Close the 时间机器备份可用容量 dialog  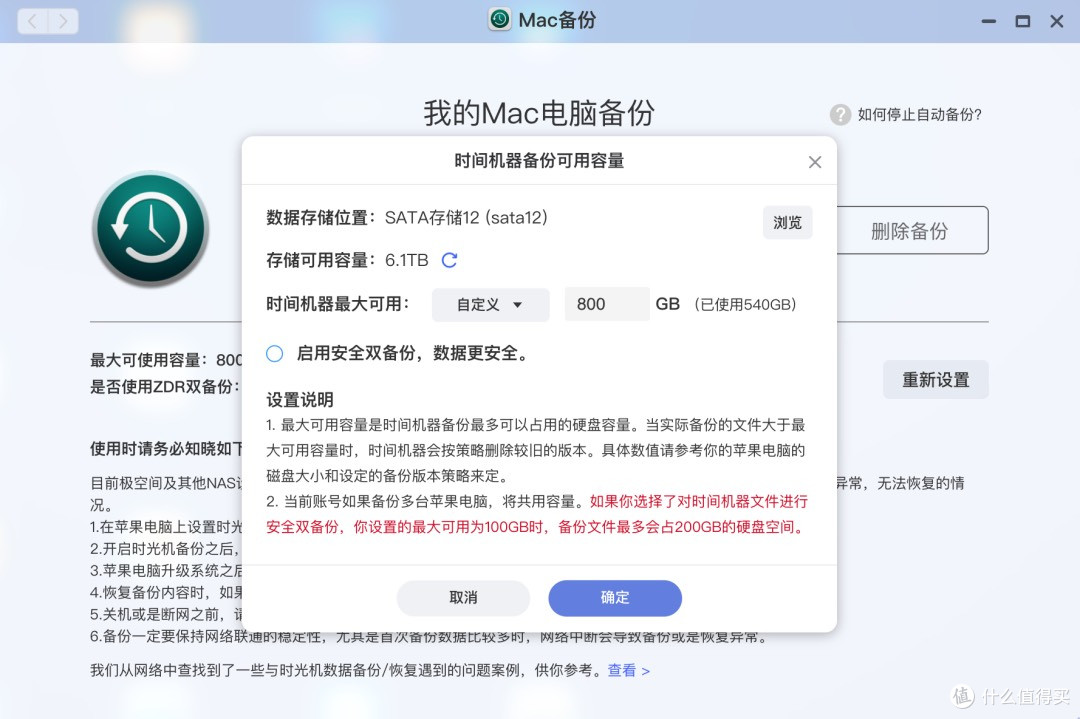pyautogui.click(x=815, y=161)
